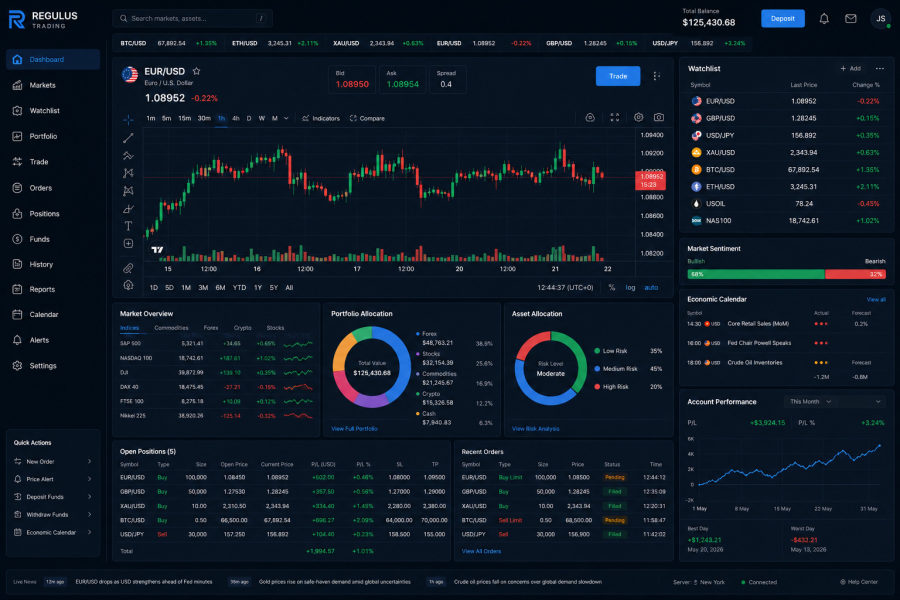Open chart settings gear icon

tap(638, 117)
